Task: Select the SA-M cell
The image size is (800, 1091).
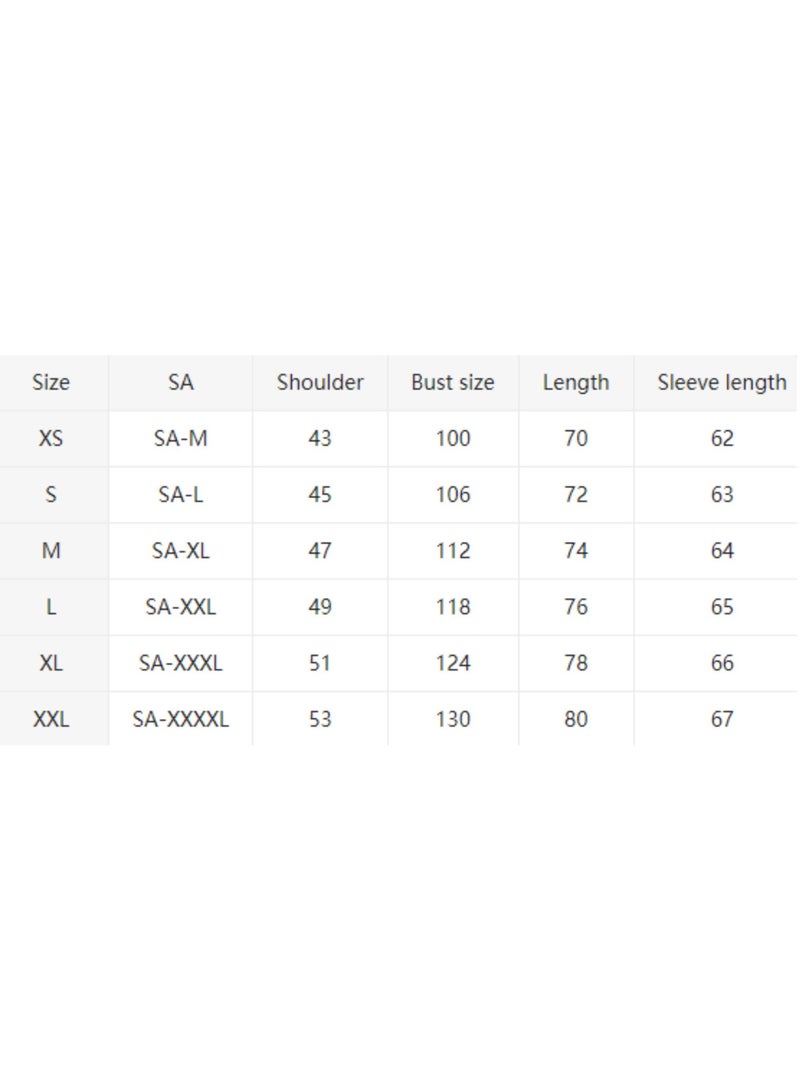Action: pos(180,438)
